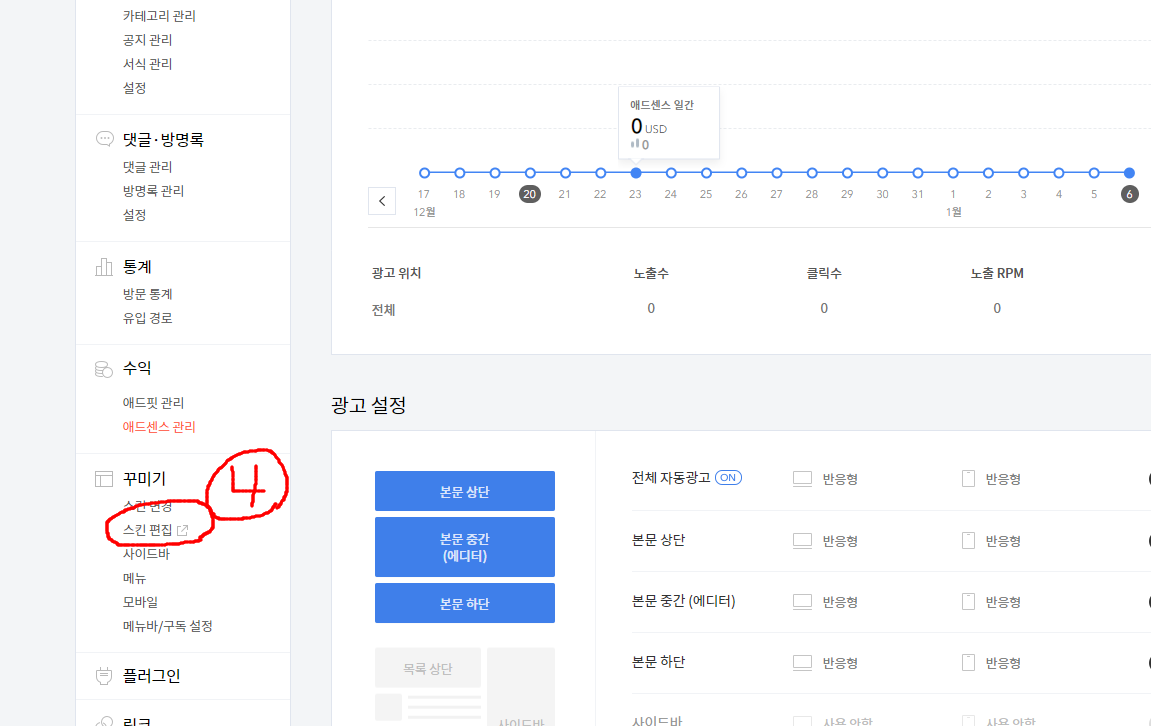Open the 플러그인 section heading
Screen dimensions: 1151x726
pyautogui.click(x=151, y=675)
